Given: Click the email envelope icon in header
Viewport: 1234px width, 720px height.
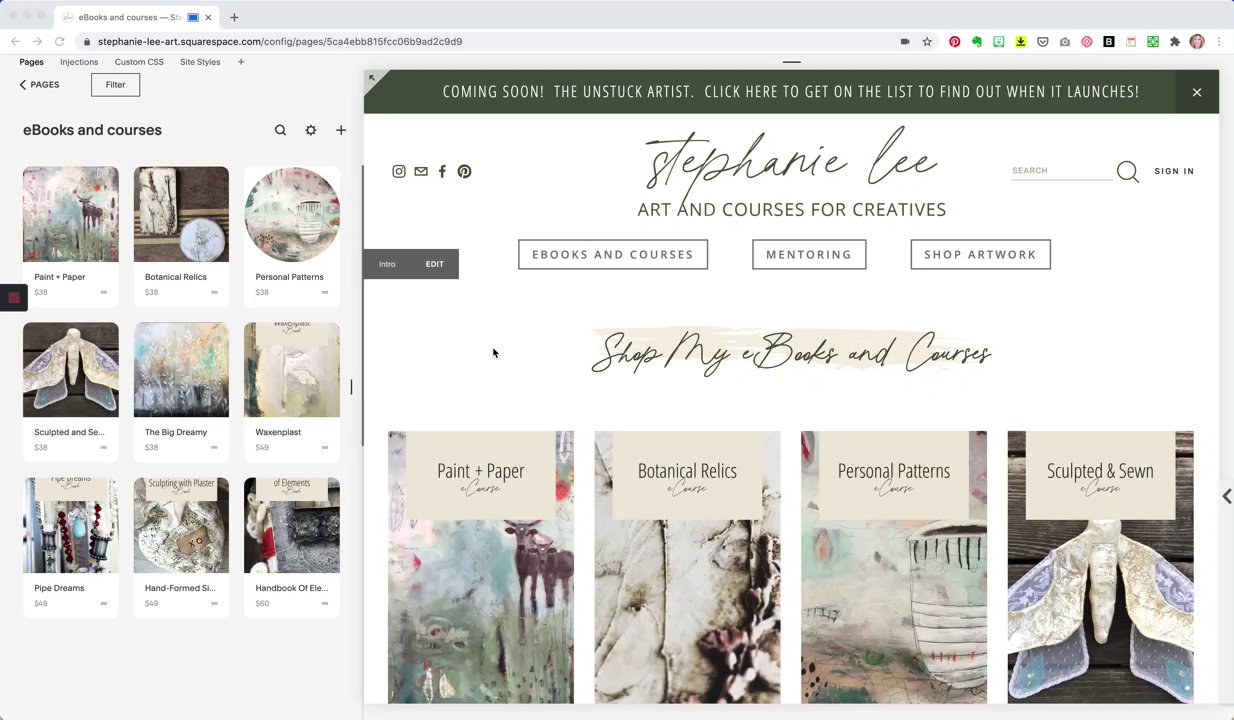Looking at the screenshot, I should pyautogui.click(x=421, y=171).
